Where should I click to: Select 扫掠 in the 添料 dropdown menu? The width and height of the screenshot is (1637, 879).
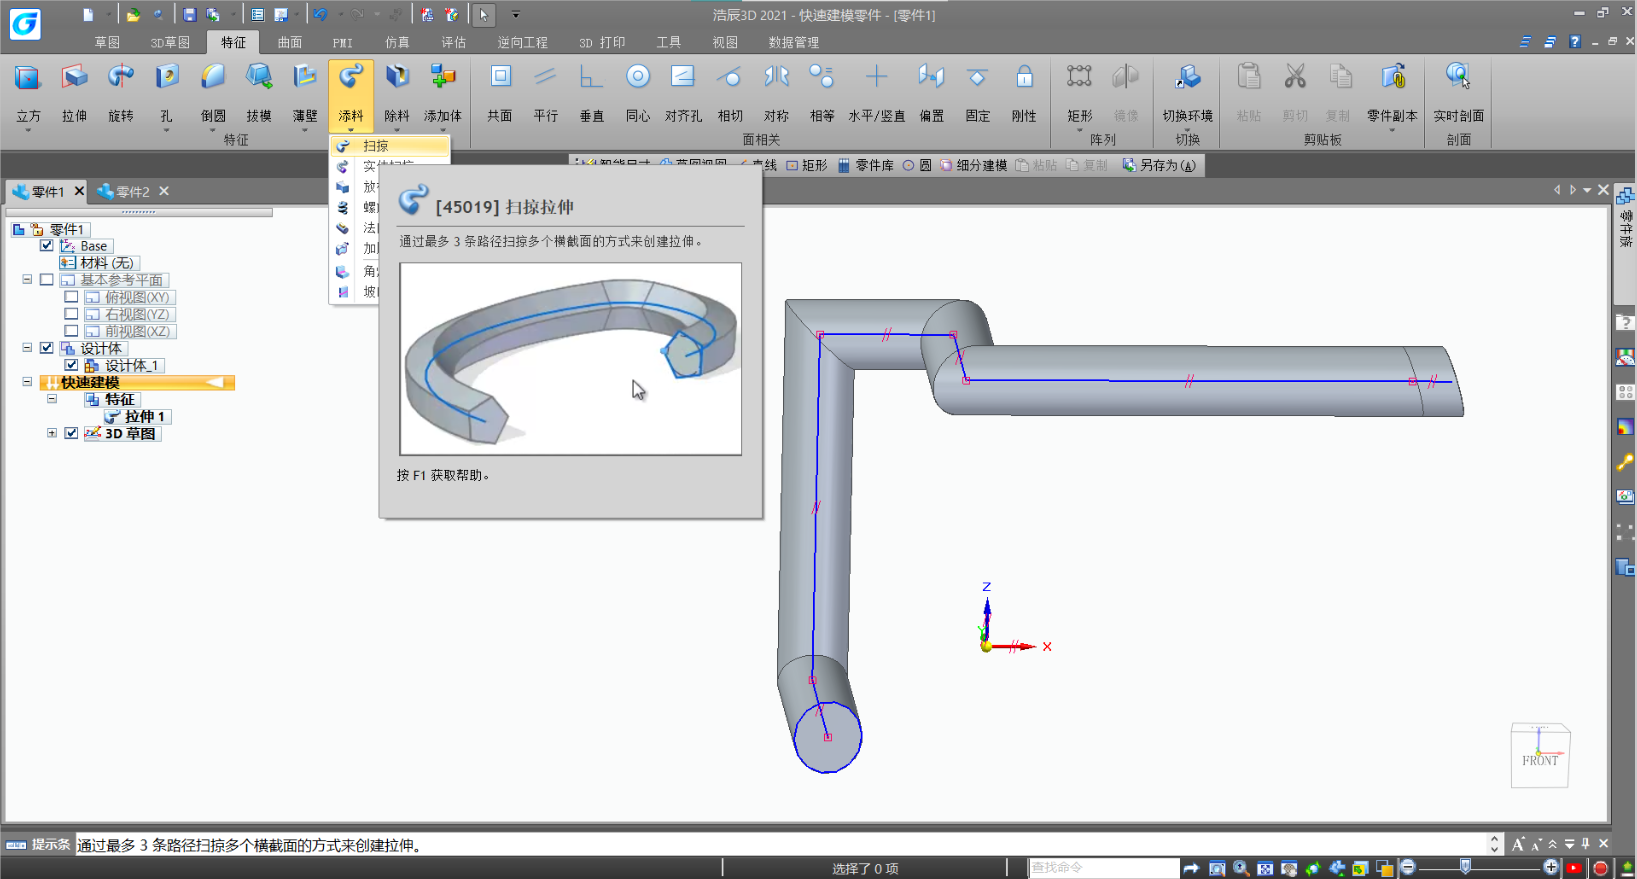390,146
